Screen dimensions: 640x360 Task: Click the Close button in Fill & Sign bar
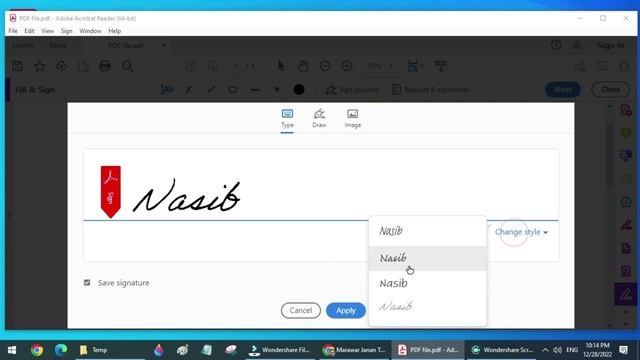[610, 89]
